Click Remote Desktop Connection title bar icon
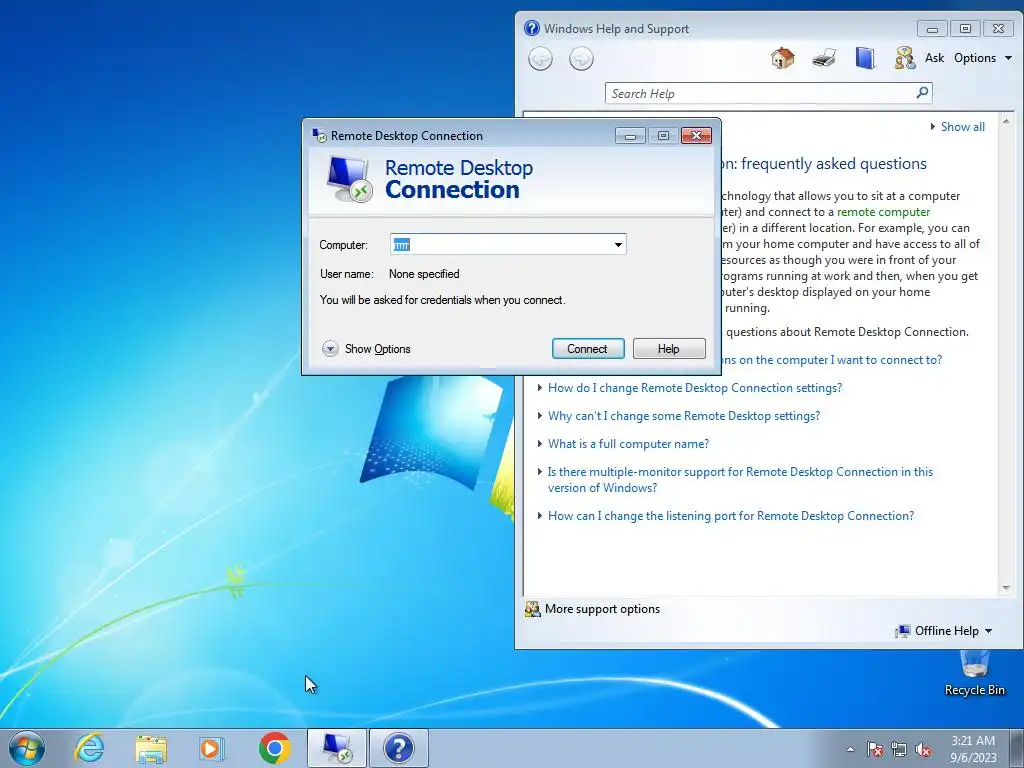The image size is (1024, 768). coord(319,135)
